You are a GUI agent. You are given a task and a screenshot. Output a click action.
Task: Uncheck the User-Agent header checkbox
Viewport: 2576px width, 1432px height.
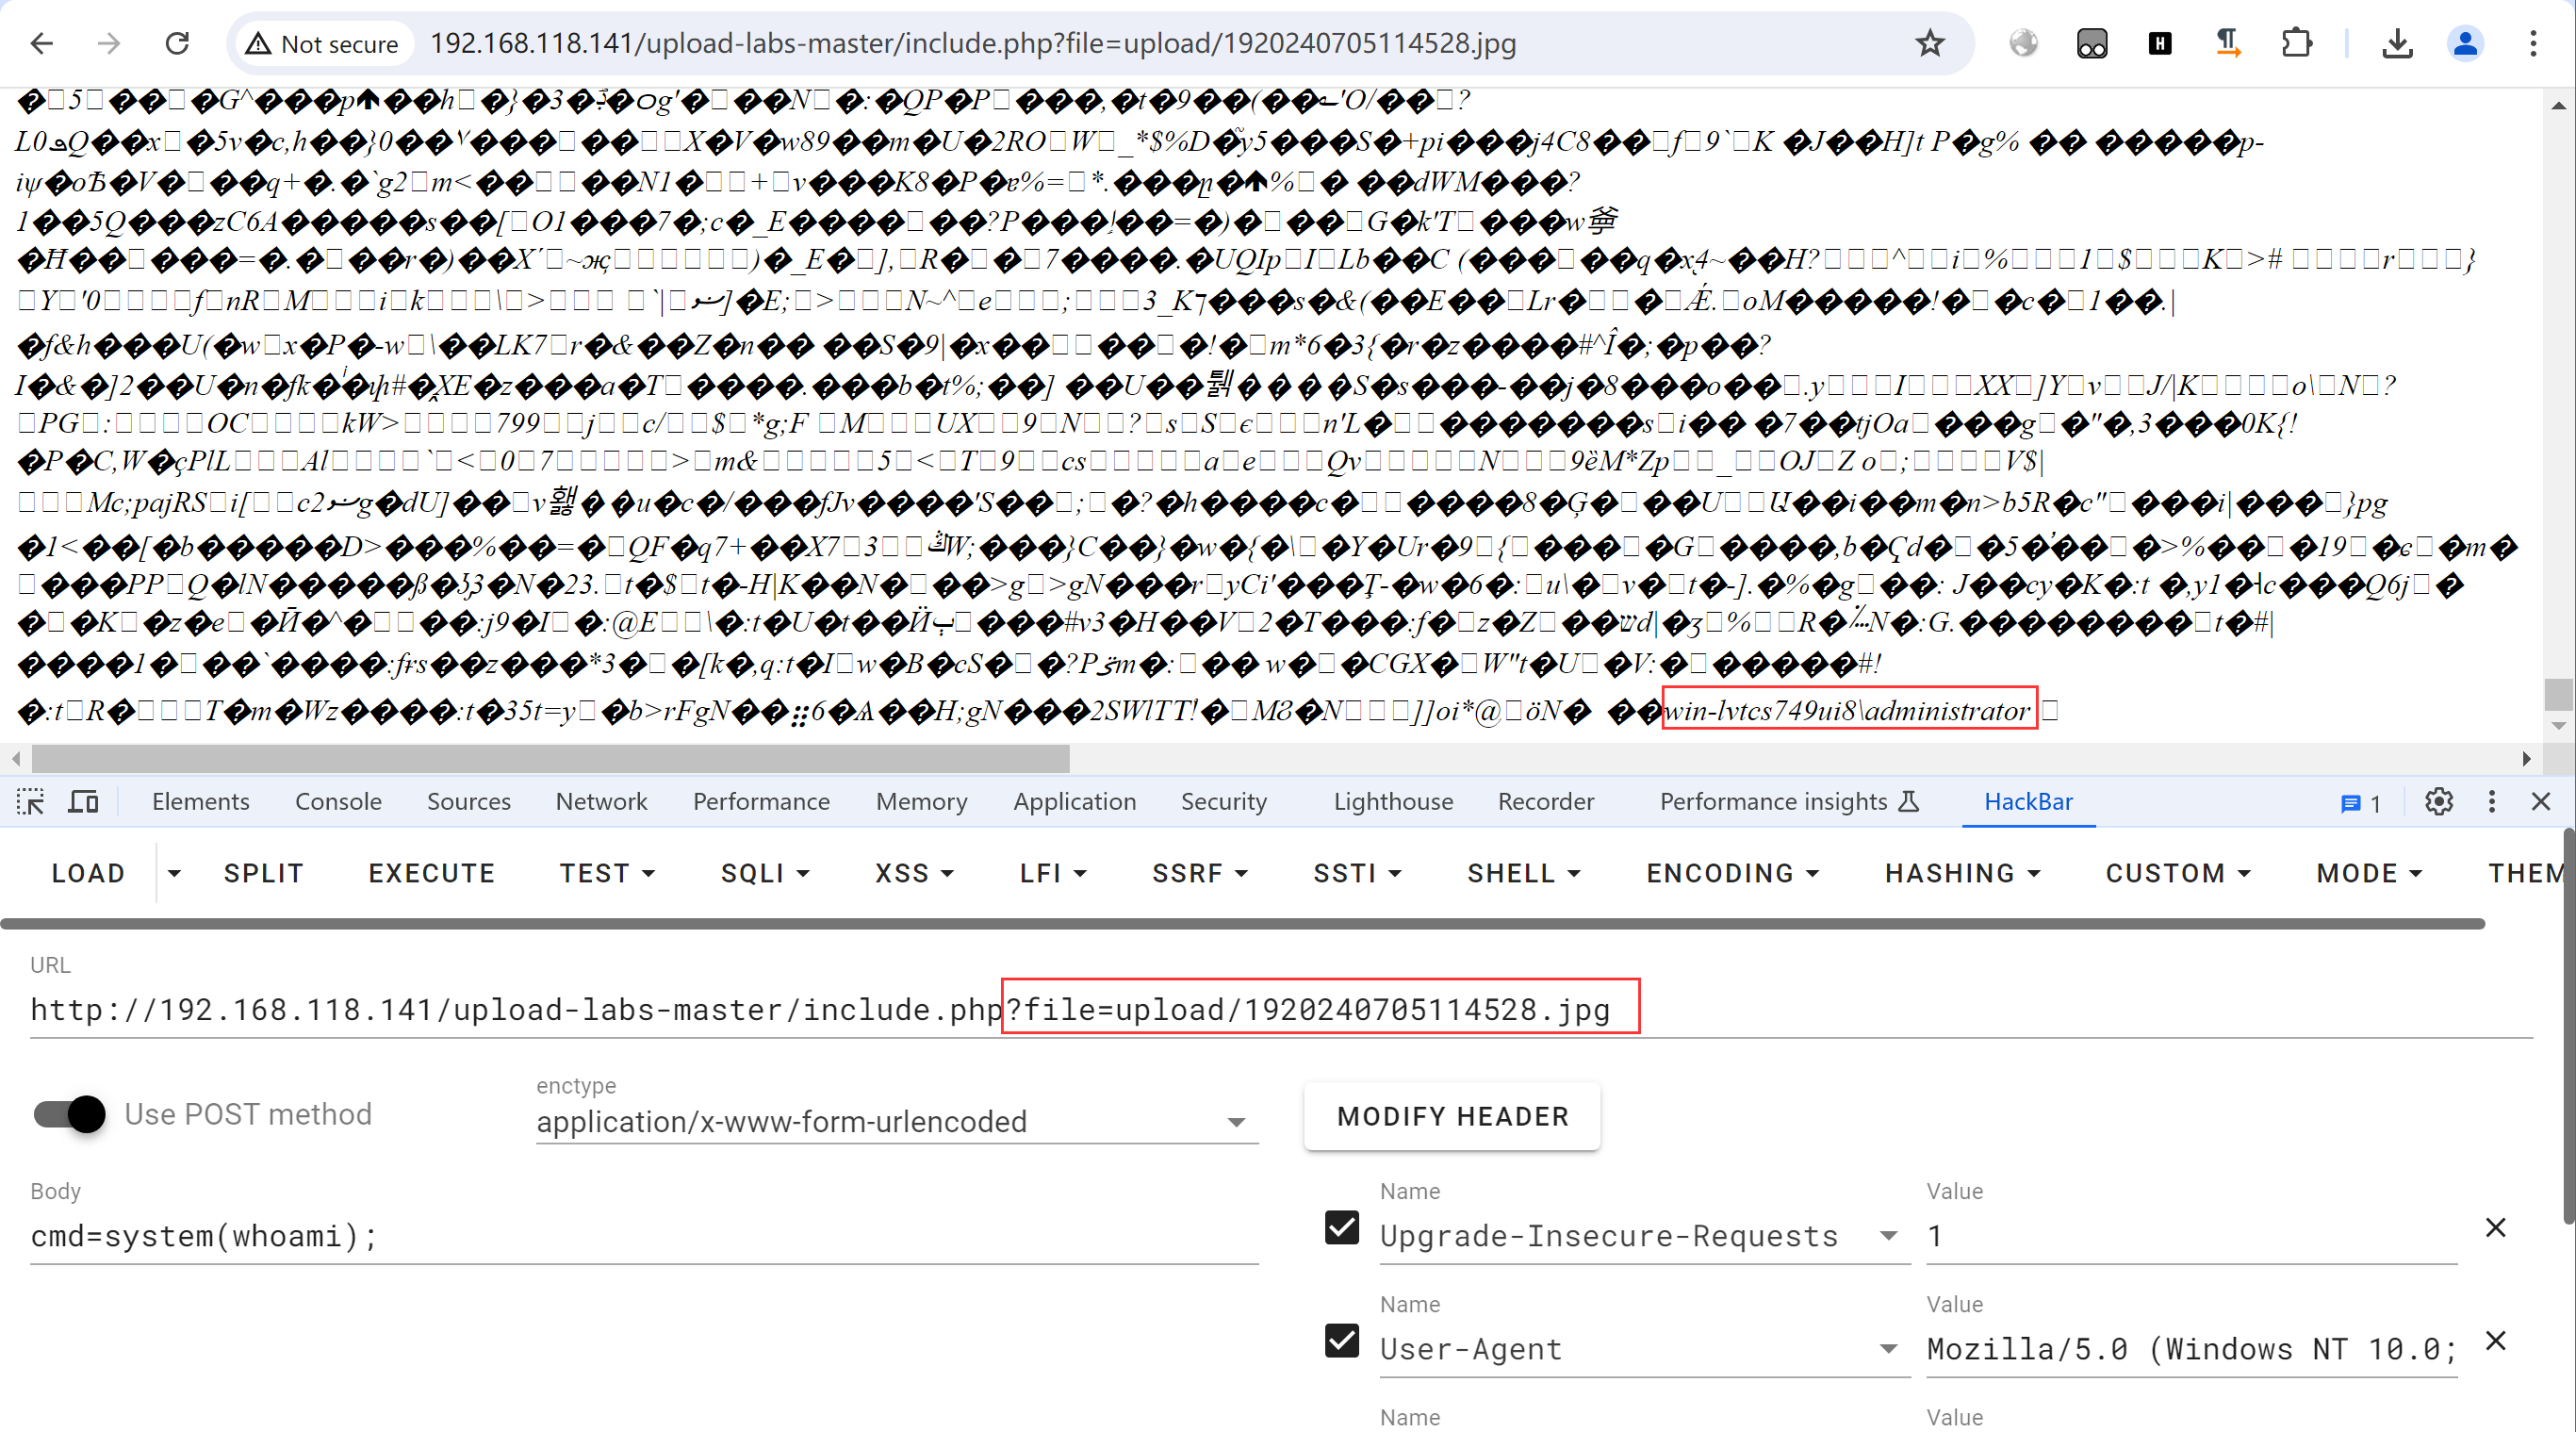coord(1341,1340)
